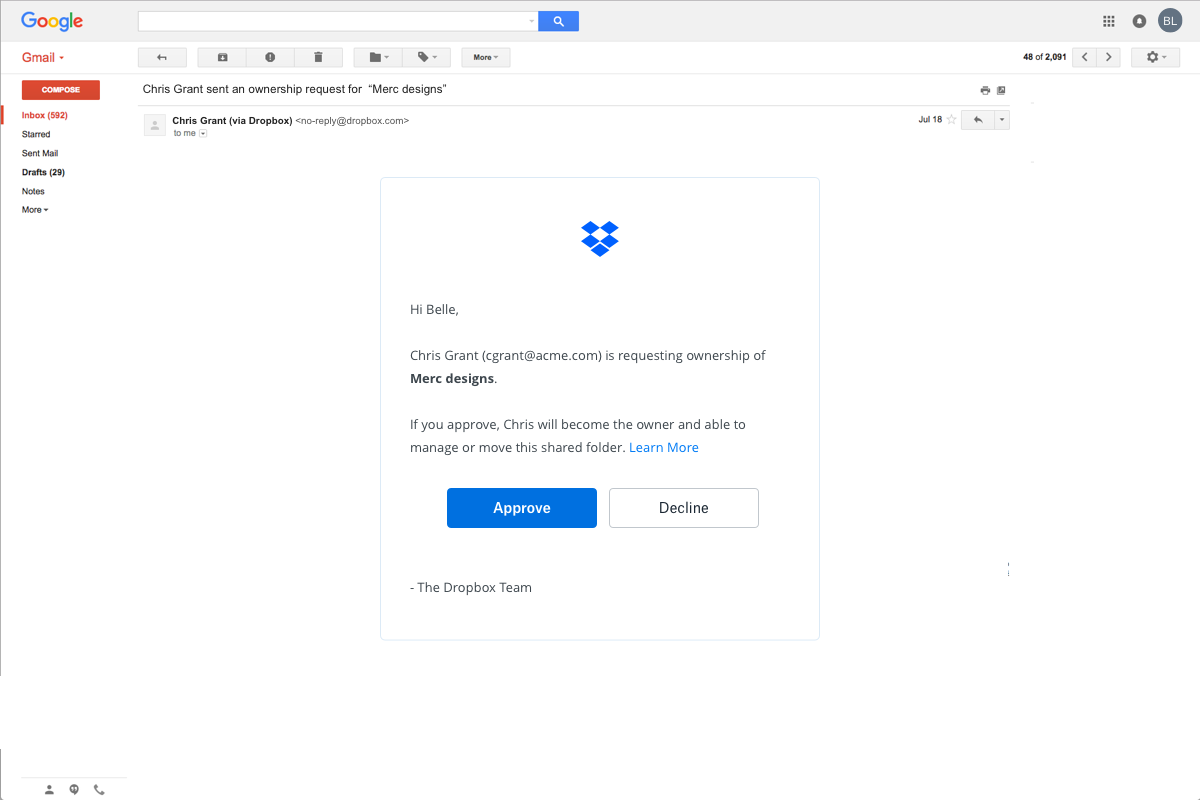This screenshot has width=1200, height=800.
Task: Open Drafts (29) folder
Action: [43, 172]
